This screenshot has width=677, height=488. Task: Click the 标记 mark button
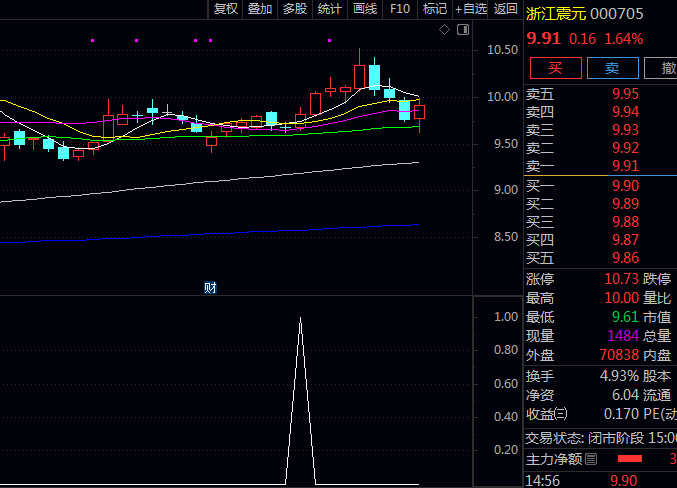[x=435, y=9]
